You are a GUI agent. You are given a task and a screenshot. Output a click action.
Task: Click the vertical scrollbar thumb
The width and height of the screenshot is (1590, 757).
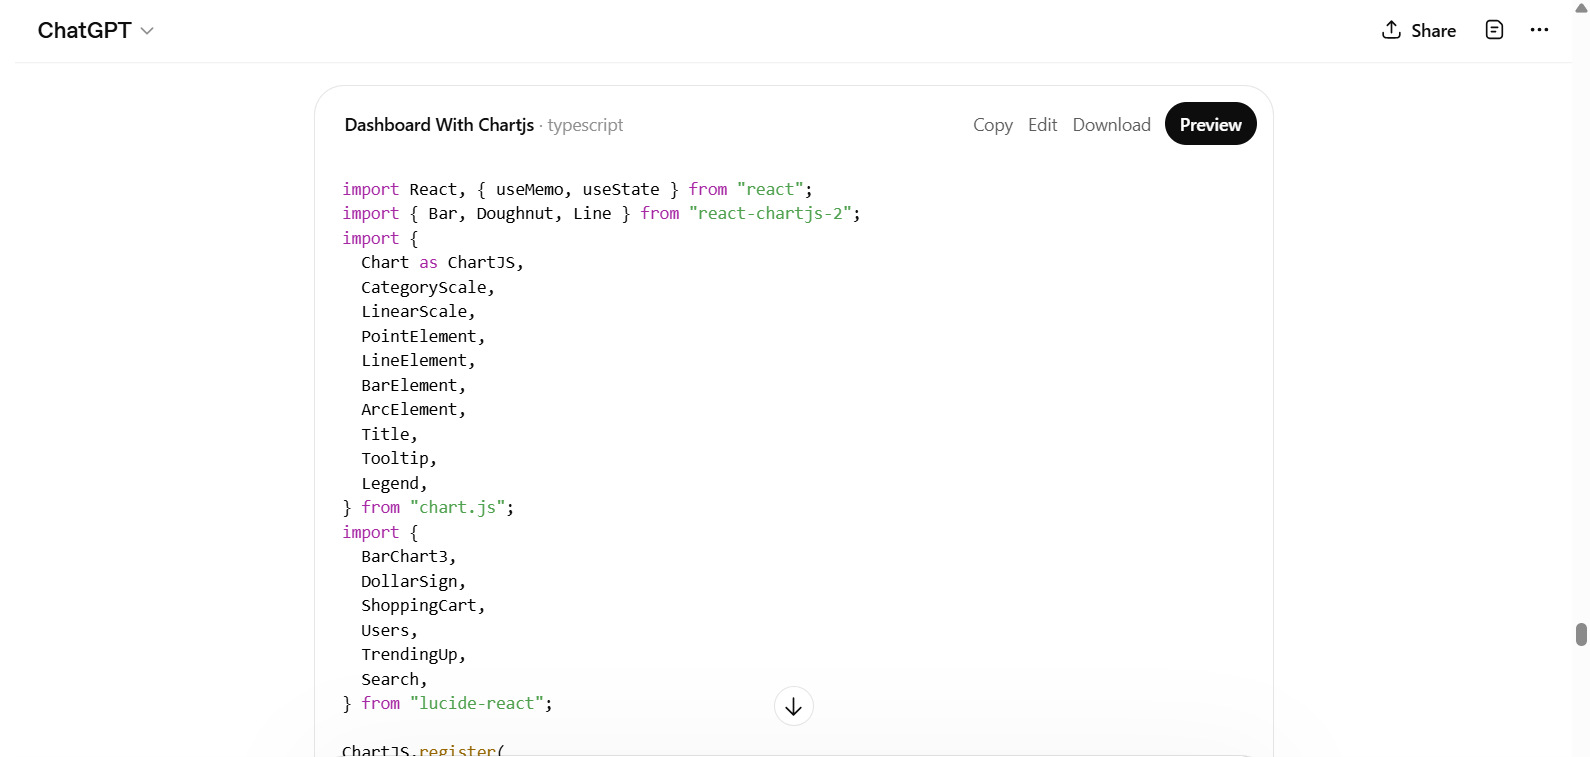(x=1581, y=634)
